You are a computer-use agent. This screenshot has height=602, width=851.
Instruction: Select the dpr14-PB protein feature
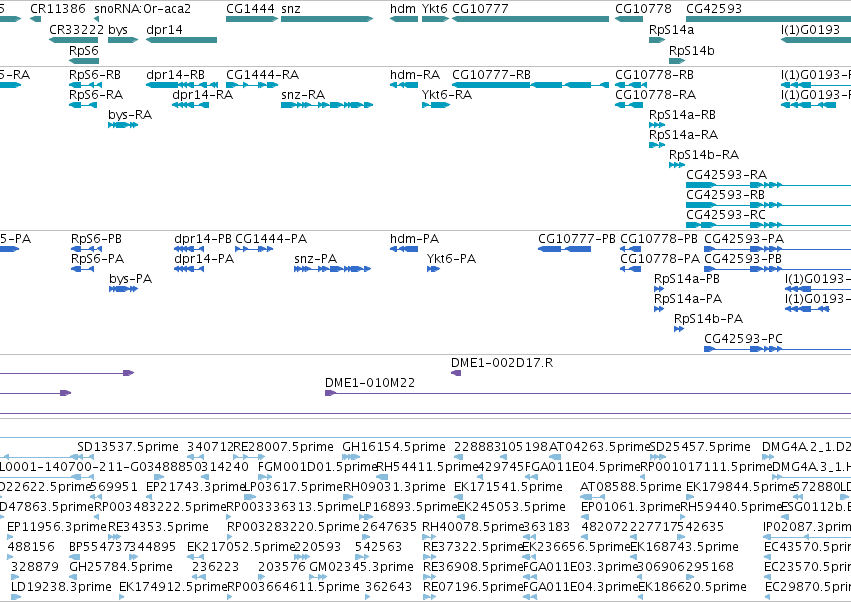point(189,249)
